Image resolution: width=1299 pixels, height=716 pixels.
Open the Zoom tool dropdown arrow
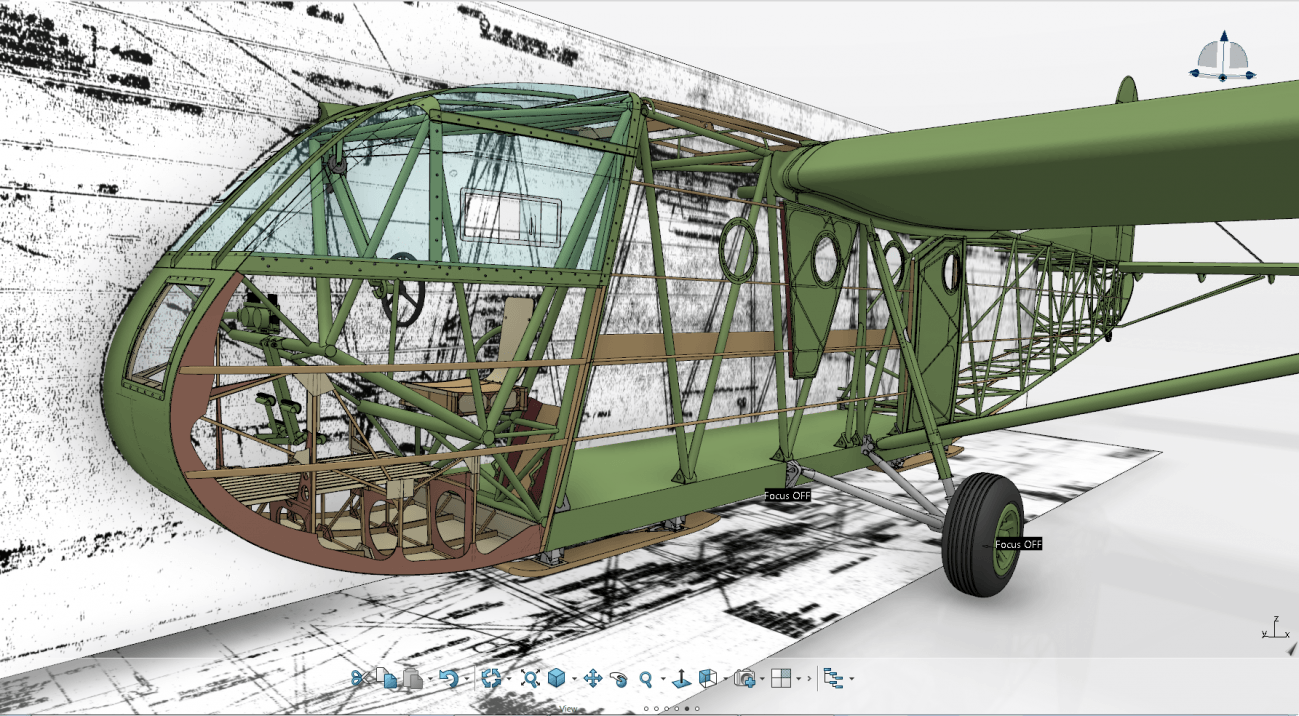(x=663, y=680)
